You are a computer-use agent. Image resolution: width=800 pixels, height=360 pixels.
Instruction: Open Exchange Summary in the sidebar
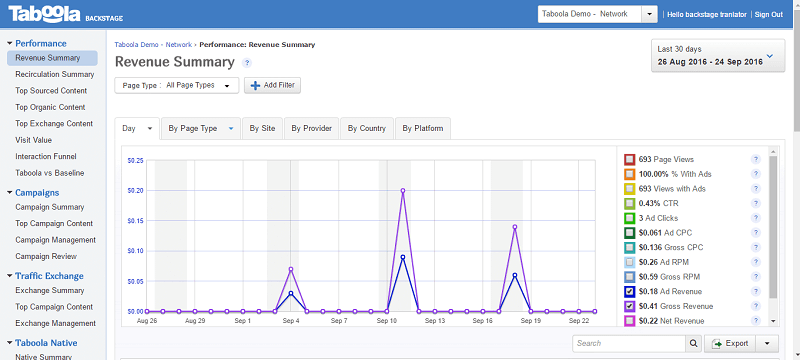(49, 291)
